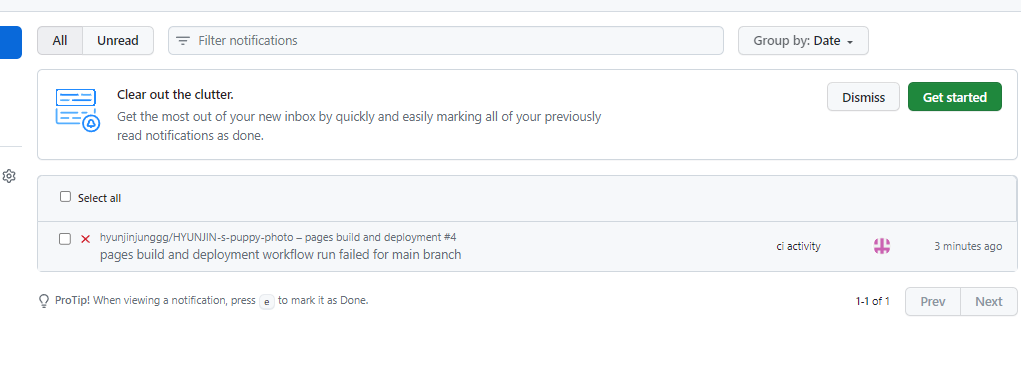Open the Group by: Date dropdown
The width and height of the screenshot is (1021, 368).
tap(803, 40)
